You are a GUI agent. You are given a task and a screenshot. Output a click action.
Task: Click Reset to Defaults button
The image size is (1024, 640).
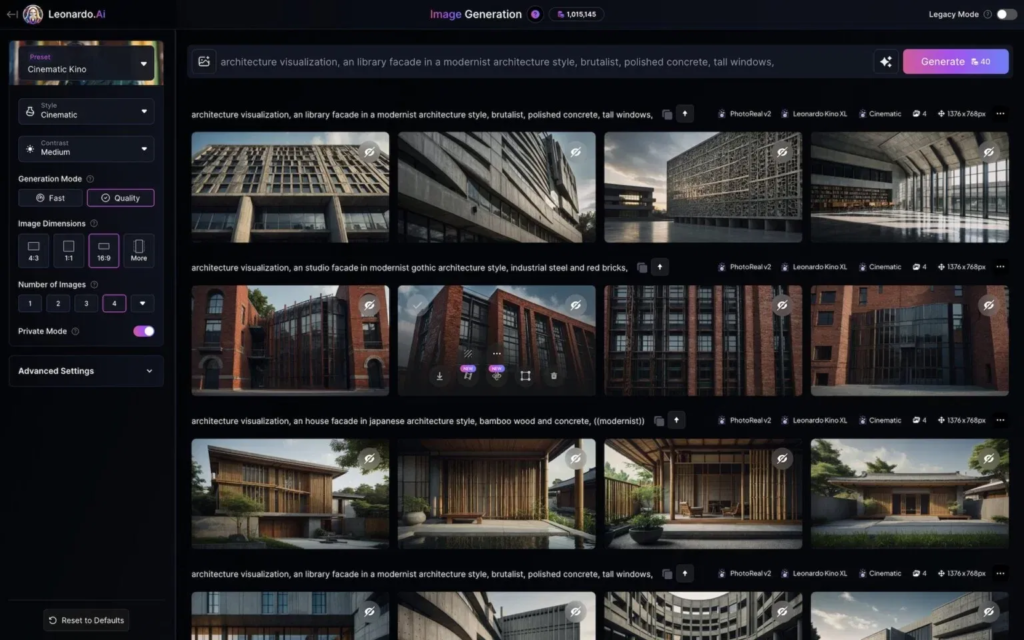(86, 620)
